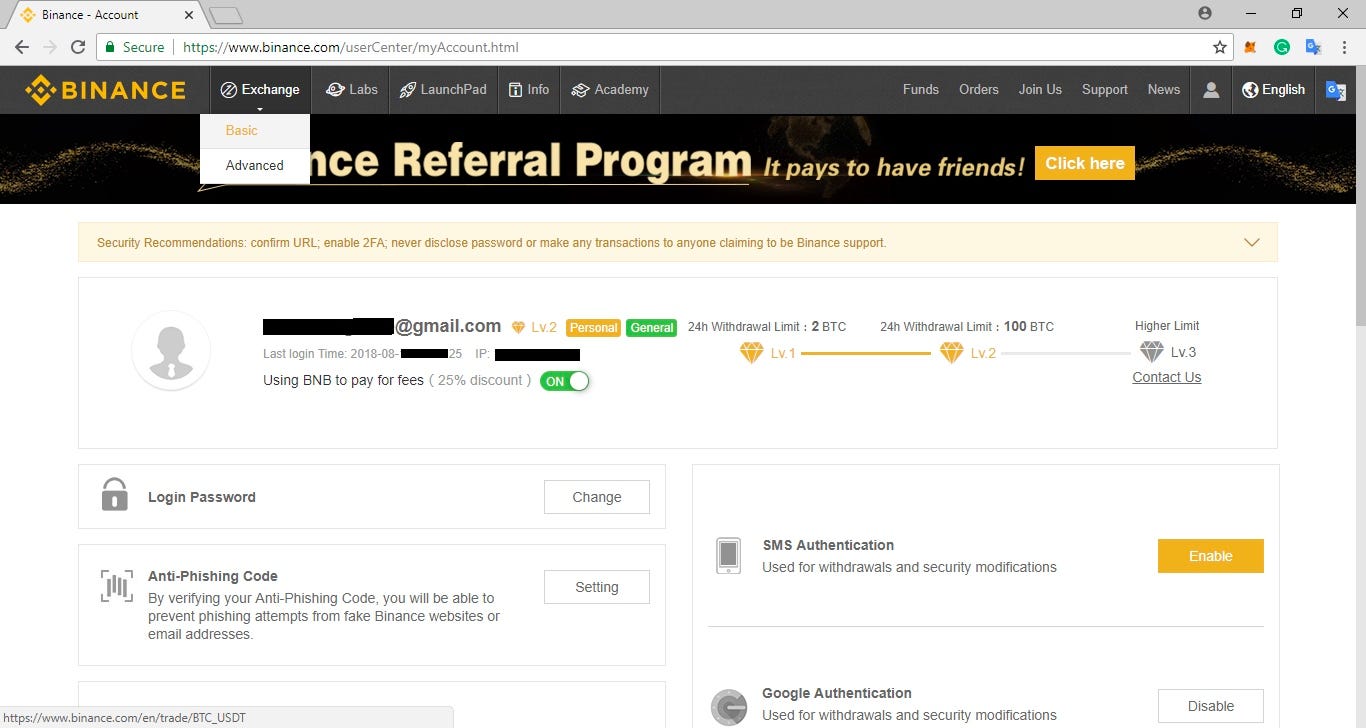This screenshot has width=1366, height=728.
Task: Open the News page
Action: 1164,90
